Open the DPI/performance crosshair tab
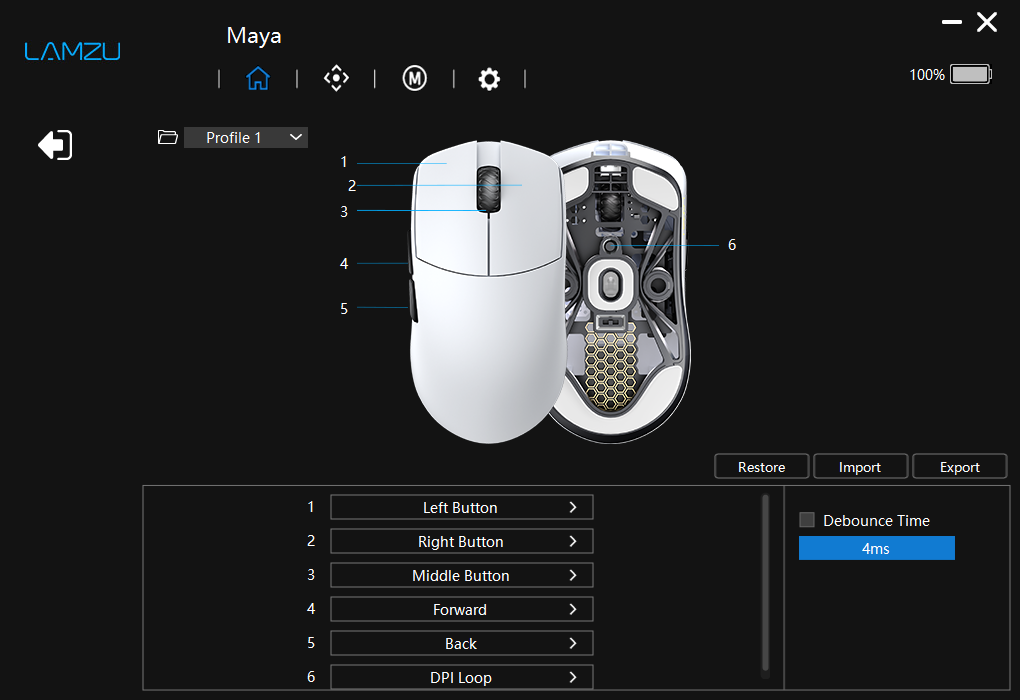The width and height of the screenshot is (1020, 700). [x=336, y=78]
